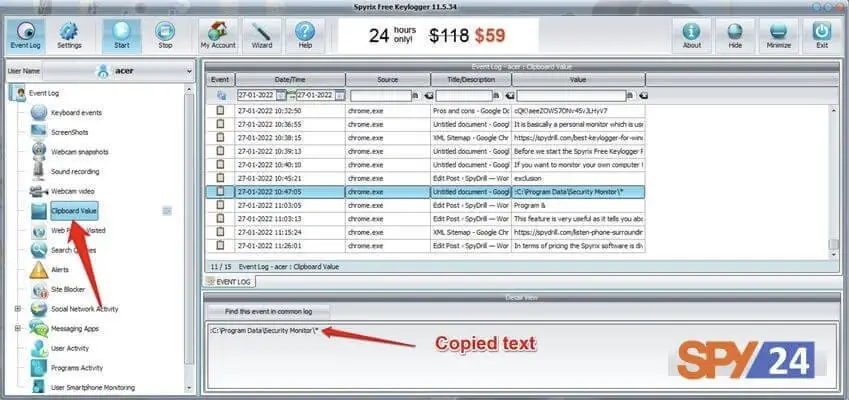Open User Smartphone Monitoring in the sidebar

click(93, 388)
